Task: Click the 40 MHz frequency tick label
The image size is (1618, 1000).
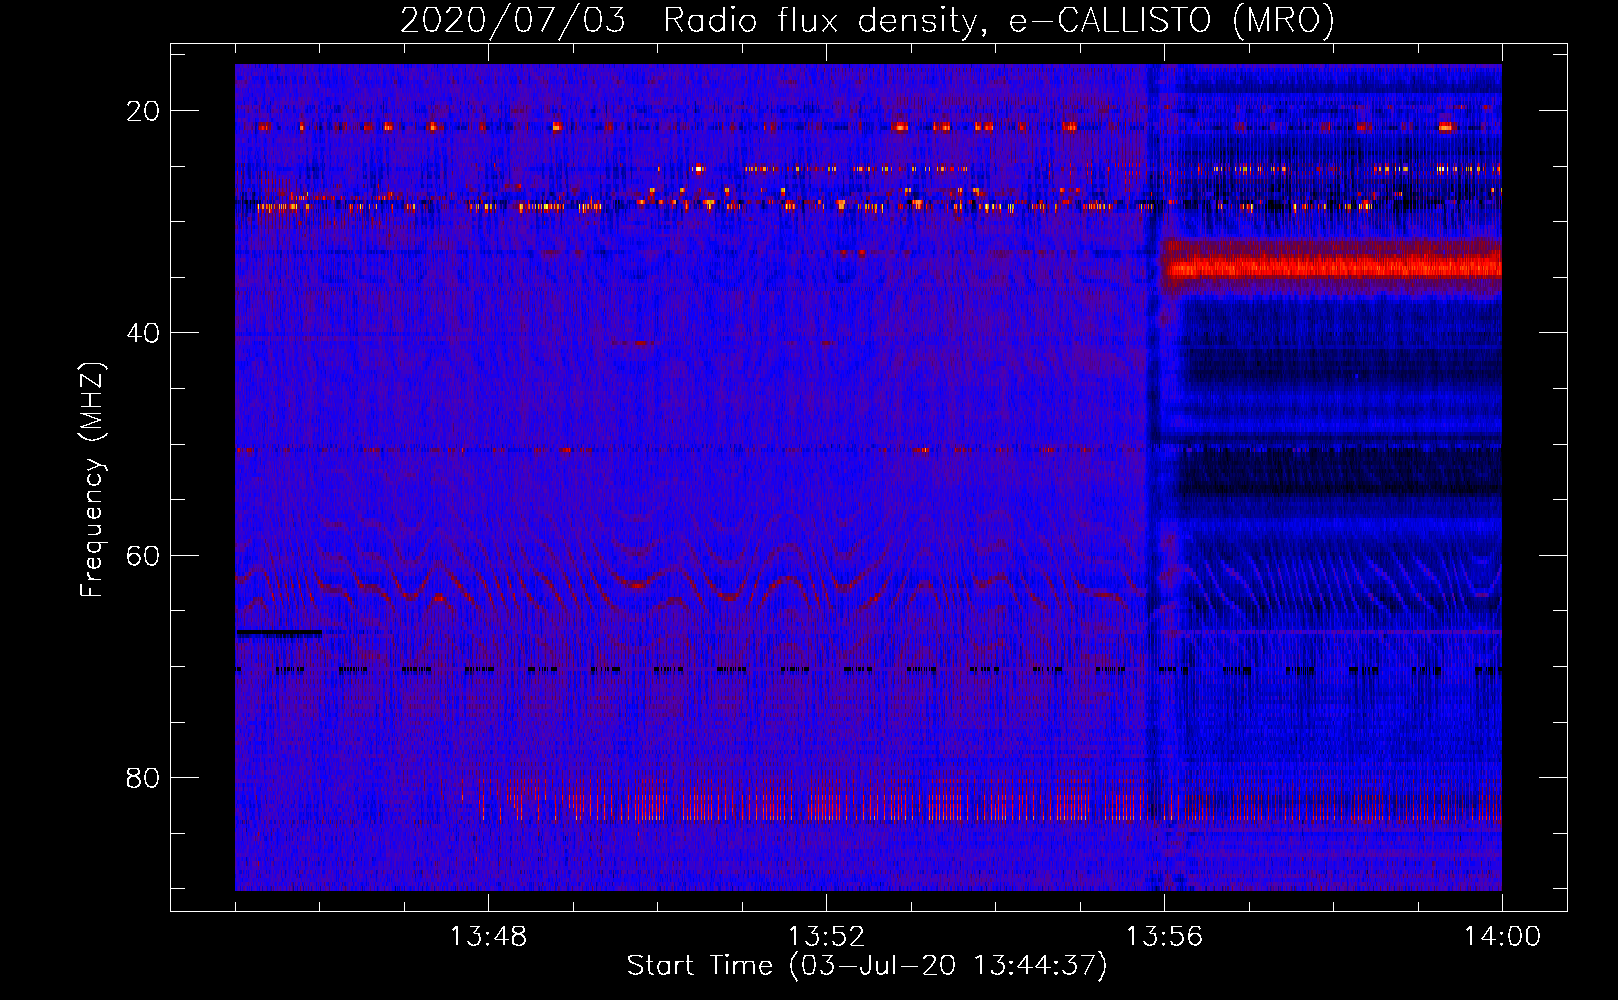Action: tap(143, 333)
